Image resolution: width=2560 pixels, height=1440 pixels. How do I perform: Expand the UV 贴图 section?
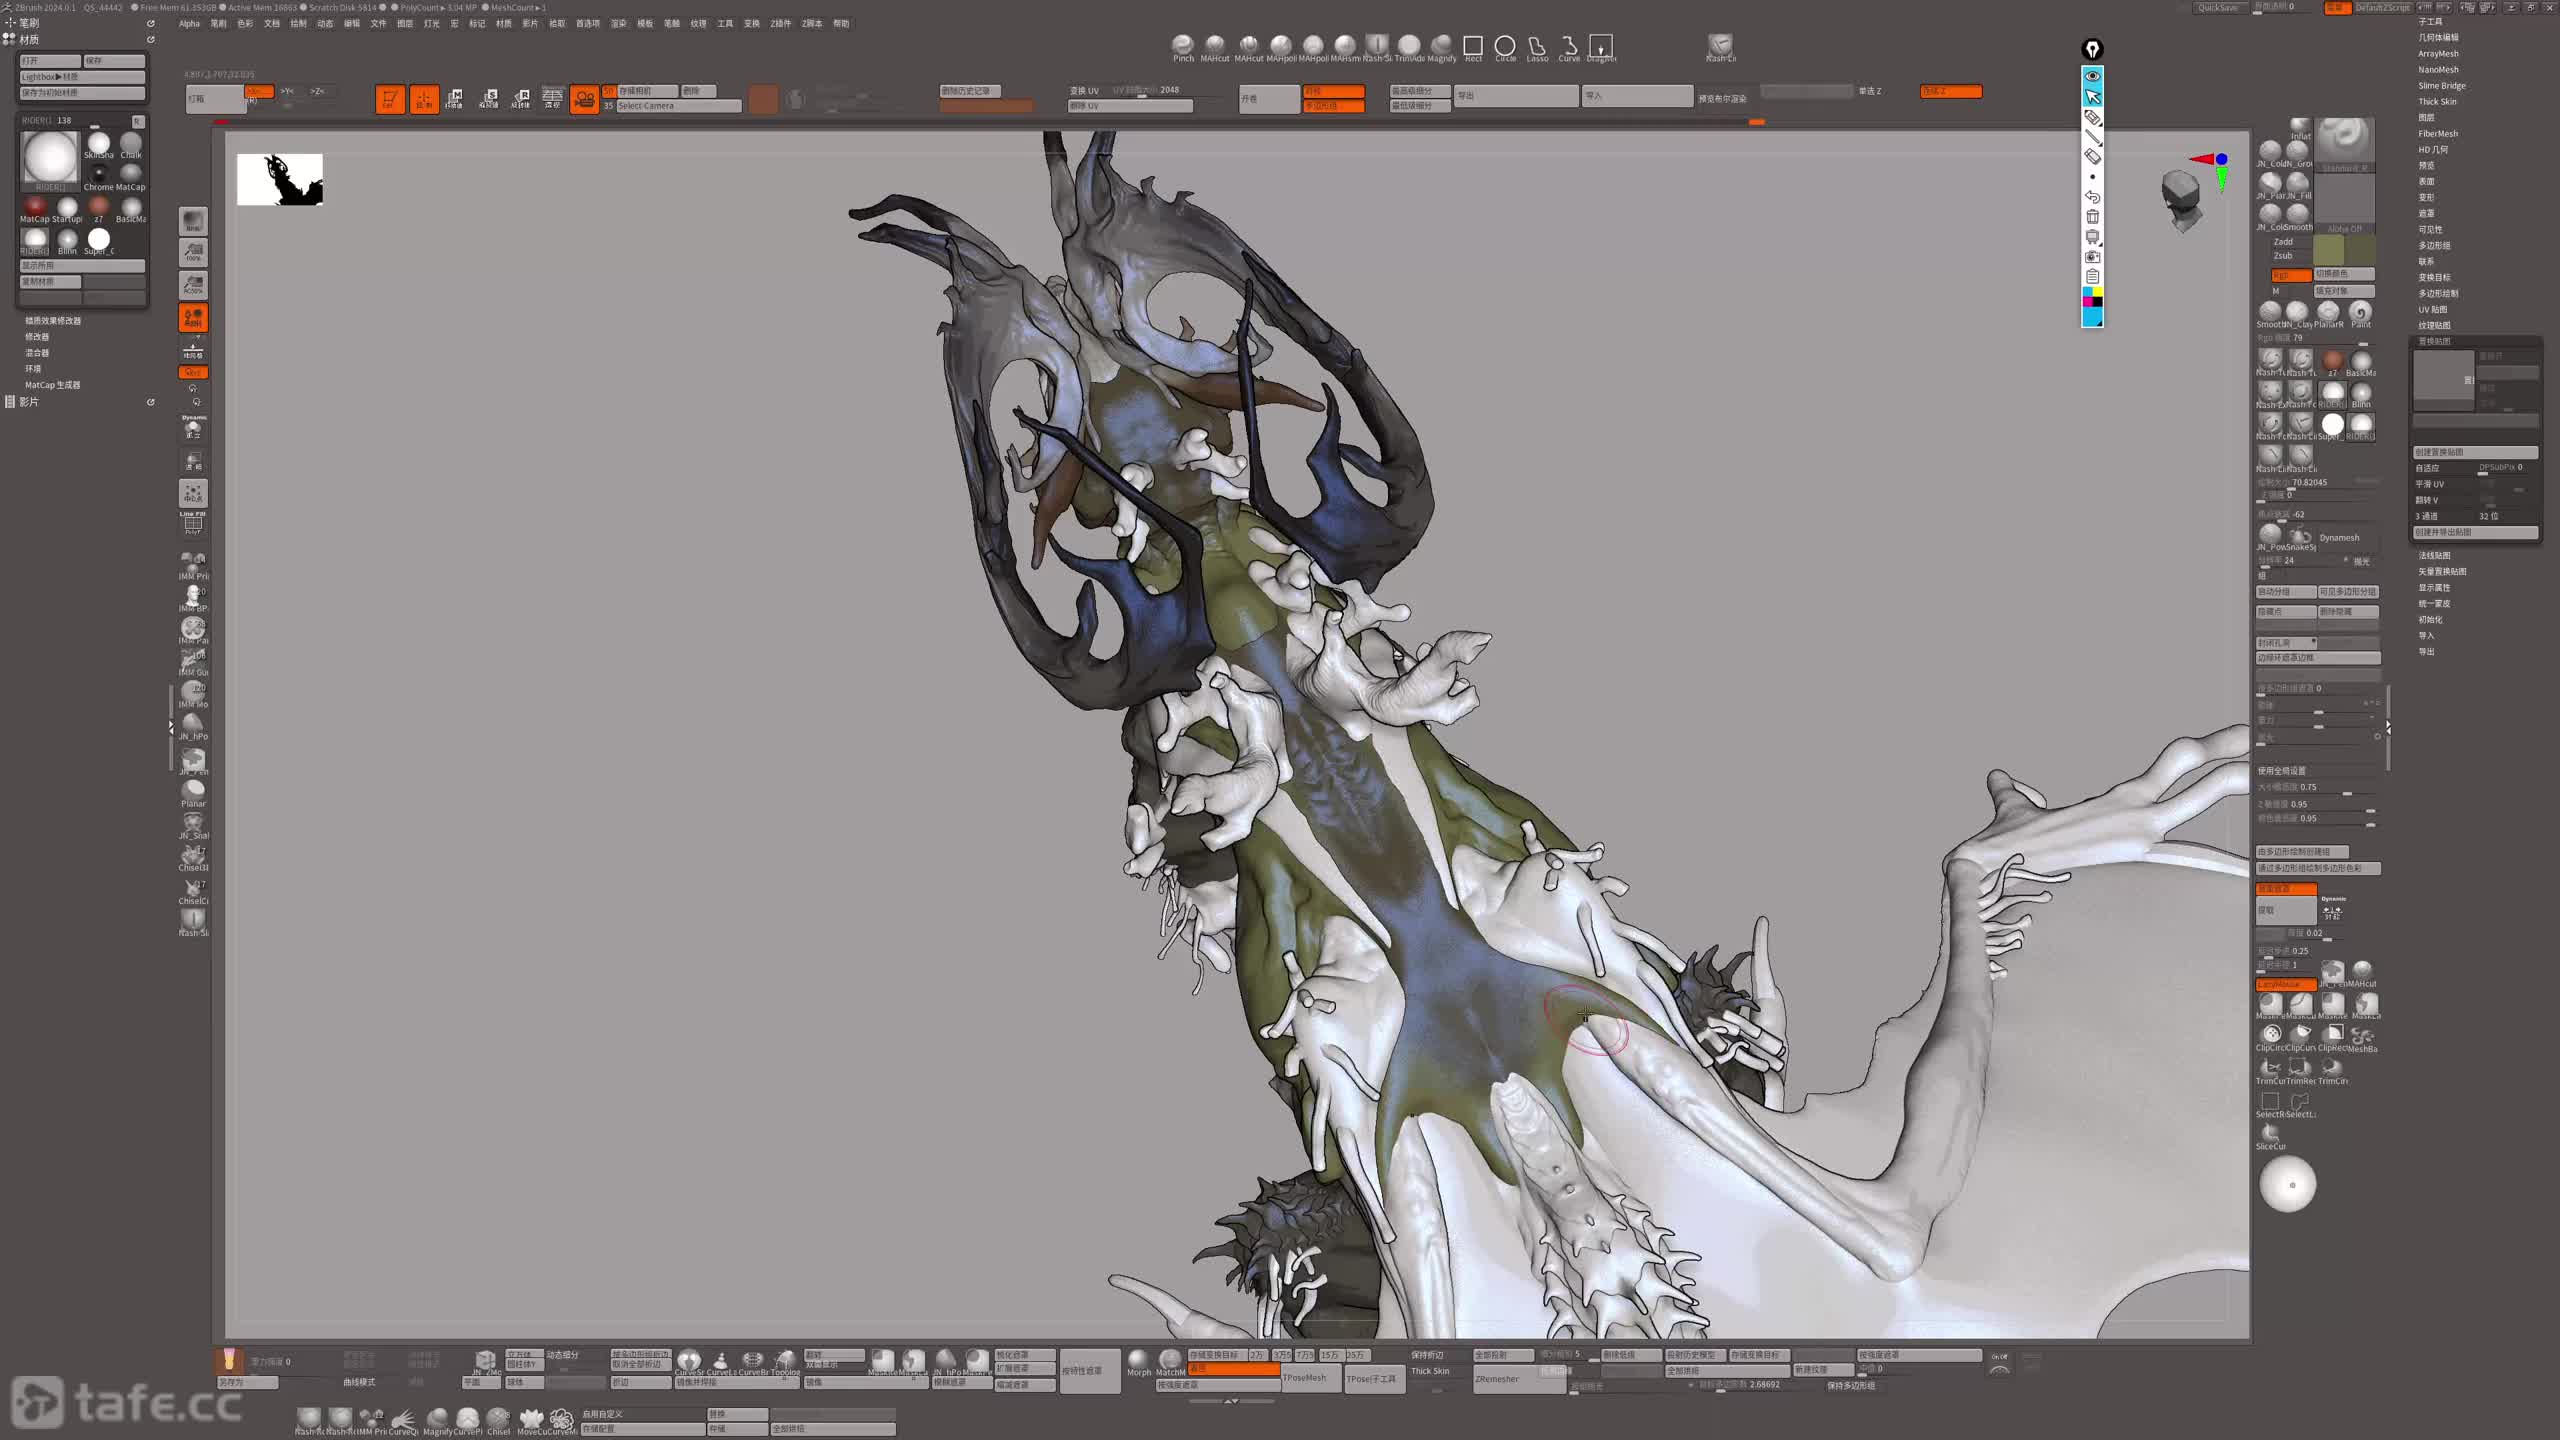coord(2432,310)
